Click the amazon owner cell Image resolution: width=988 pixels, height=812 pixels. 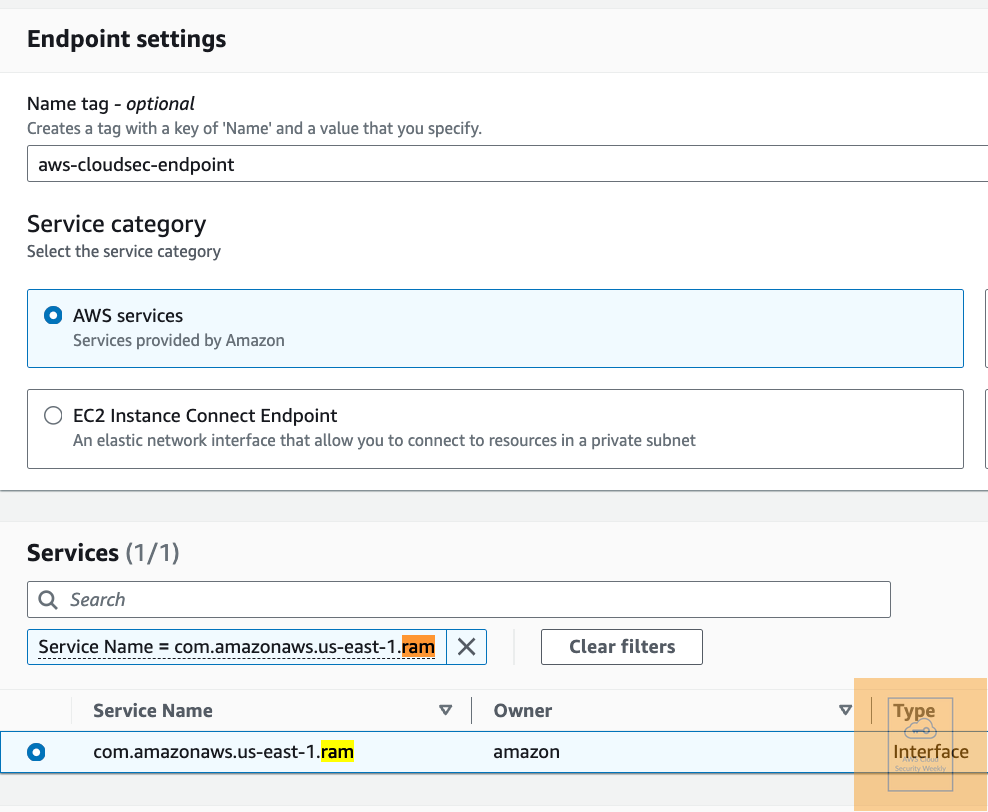click(x=526, y=752)
